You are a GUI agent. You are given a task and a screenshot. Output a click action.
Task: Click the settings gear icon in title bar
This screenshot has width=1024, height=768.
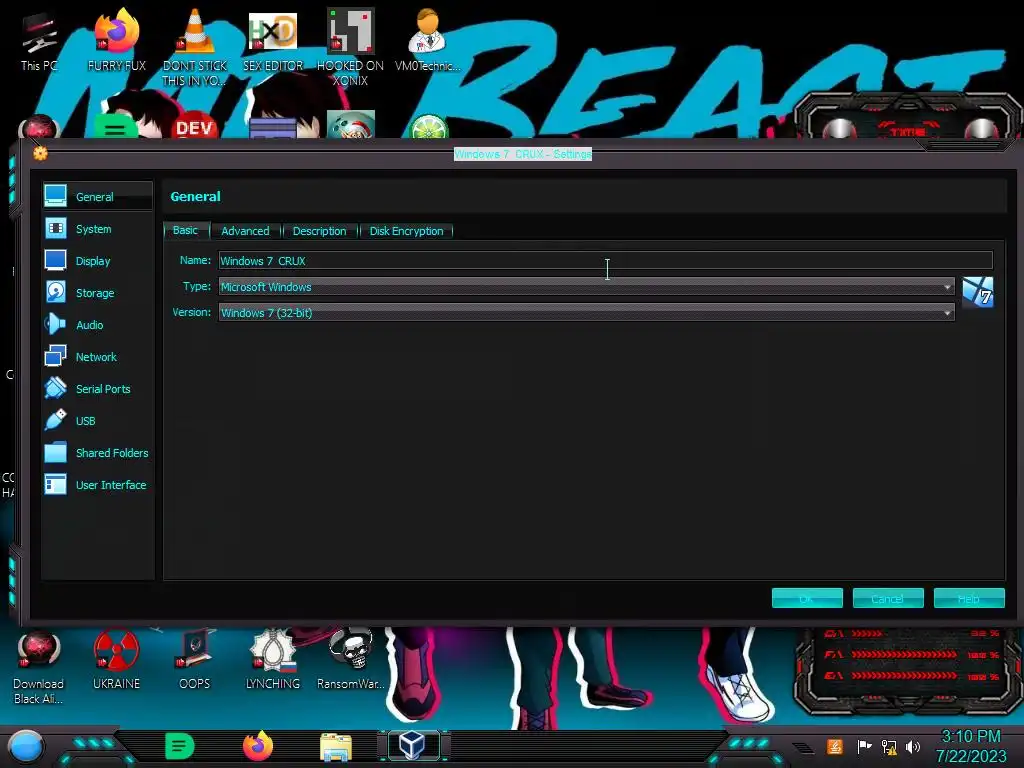coord(40,153)
